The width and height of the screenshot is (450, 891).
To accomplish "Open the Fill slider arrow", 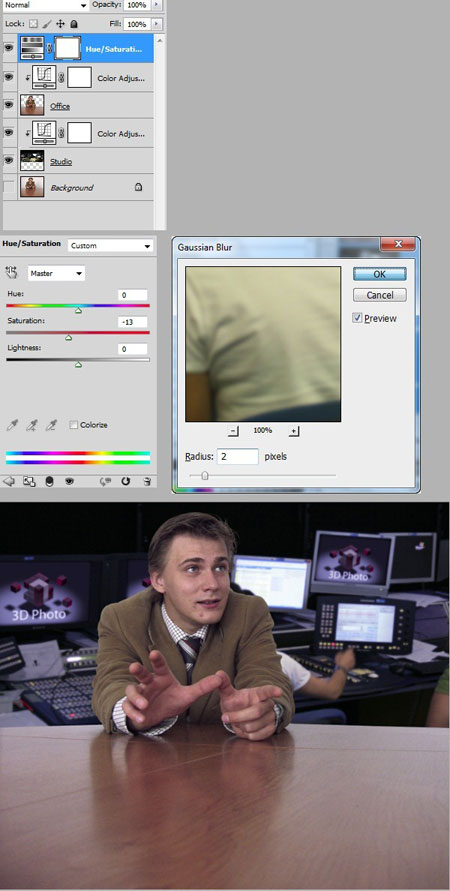I will coord(157,24).
